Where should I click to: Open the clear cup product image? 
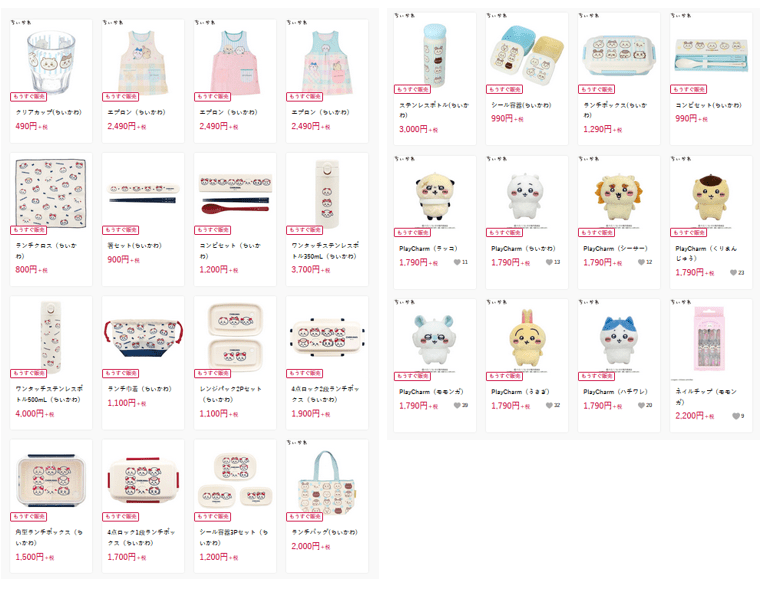(51, 62)
